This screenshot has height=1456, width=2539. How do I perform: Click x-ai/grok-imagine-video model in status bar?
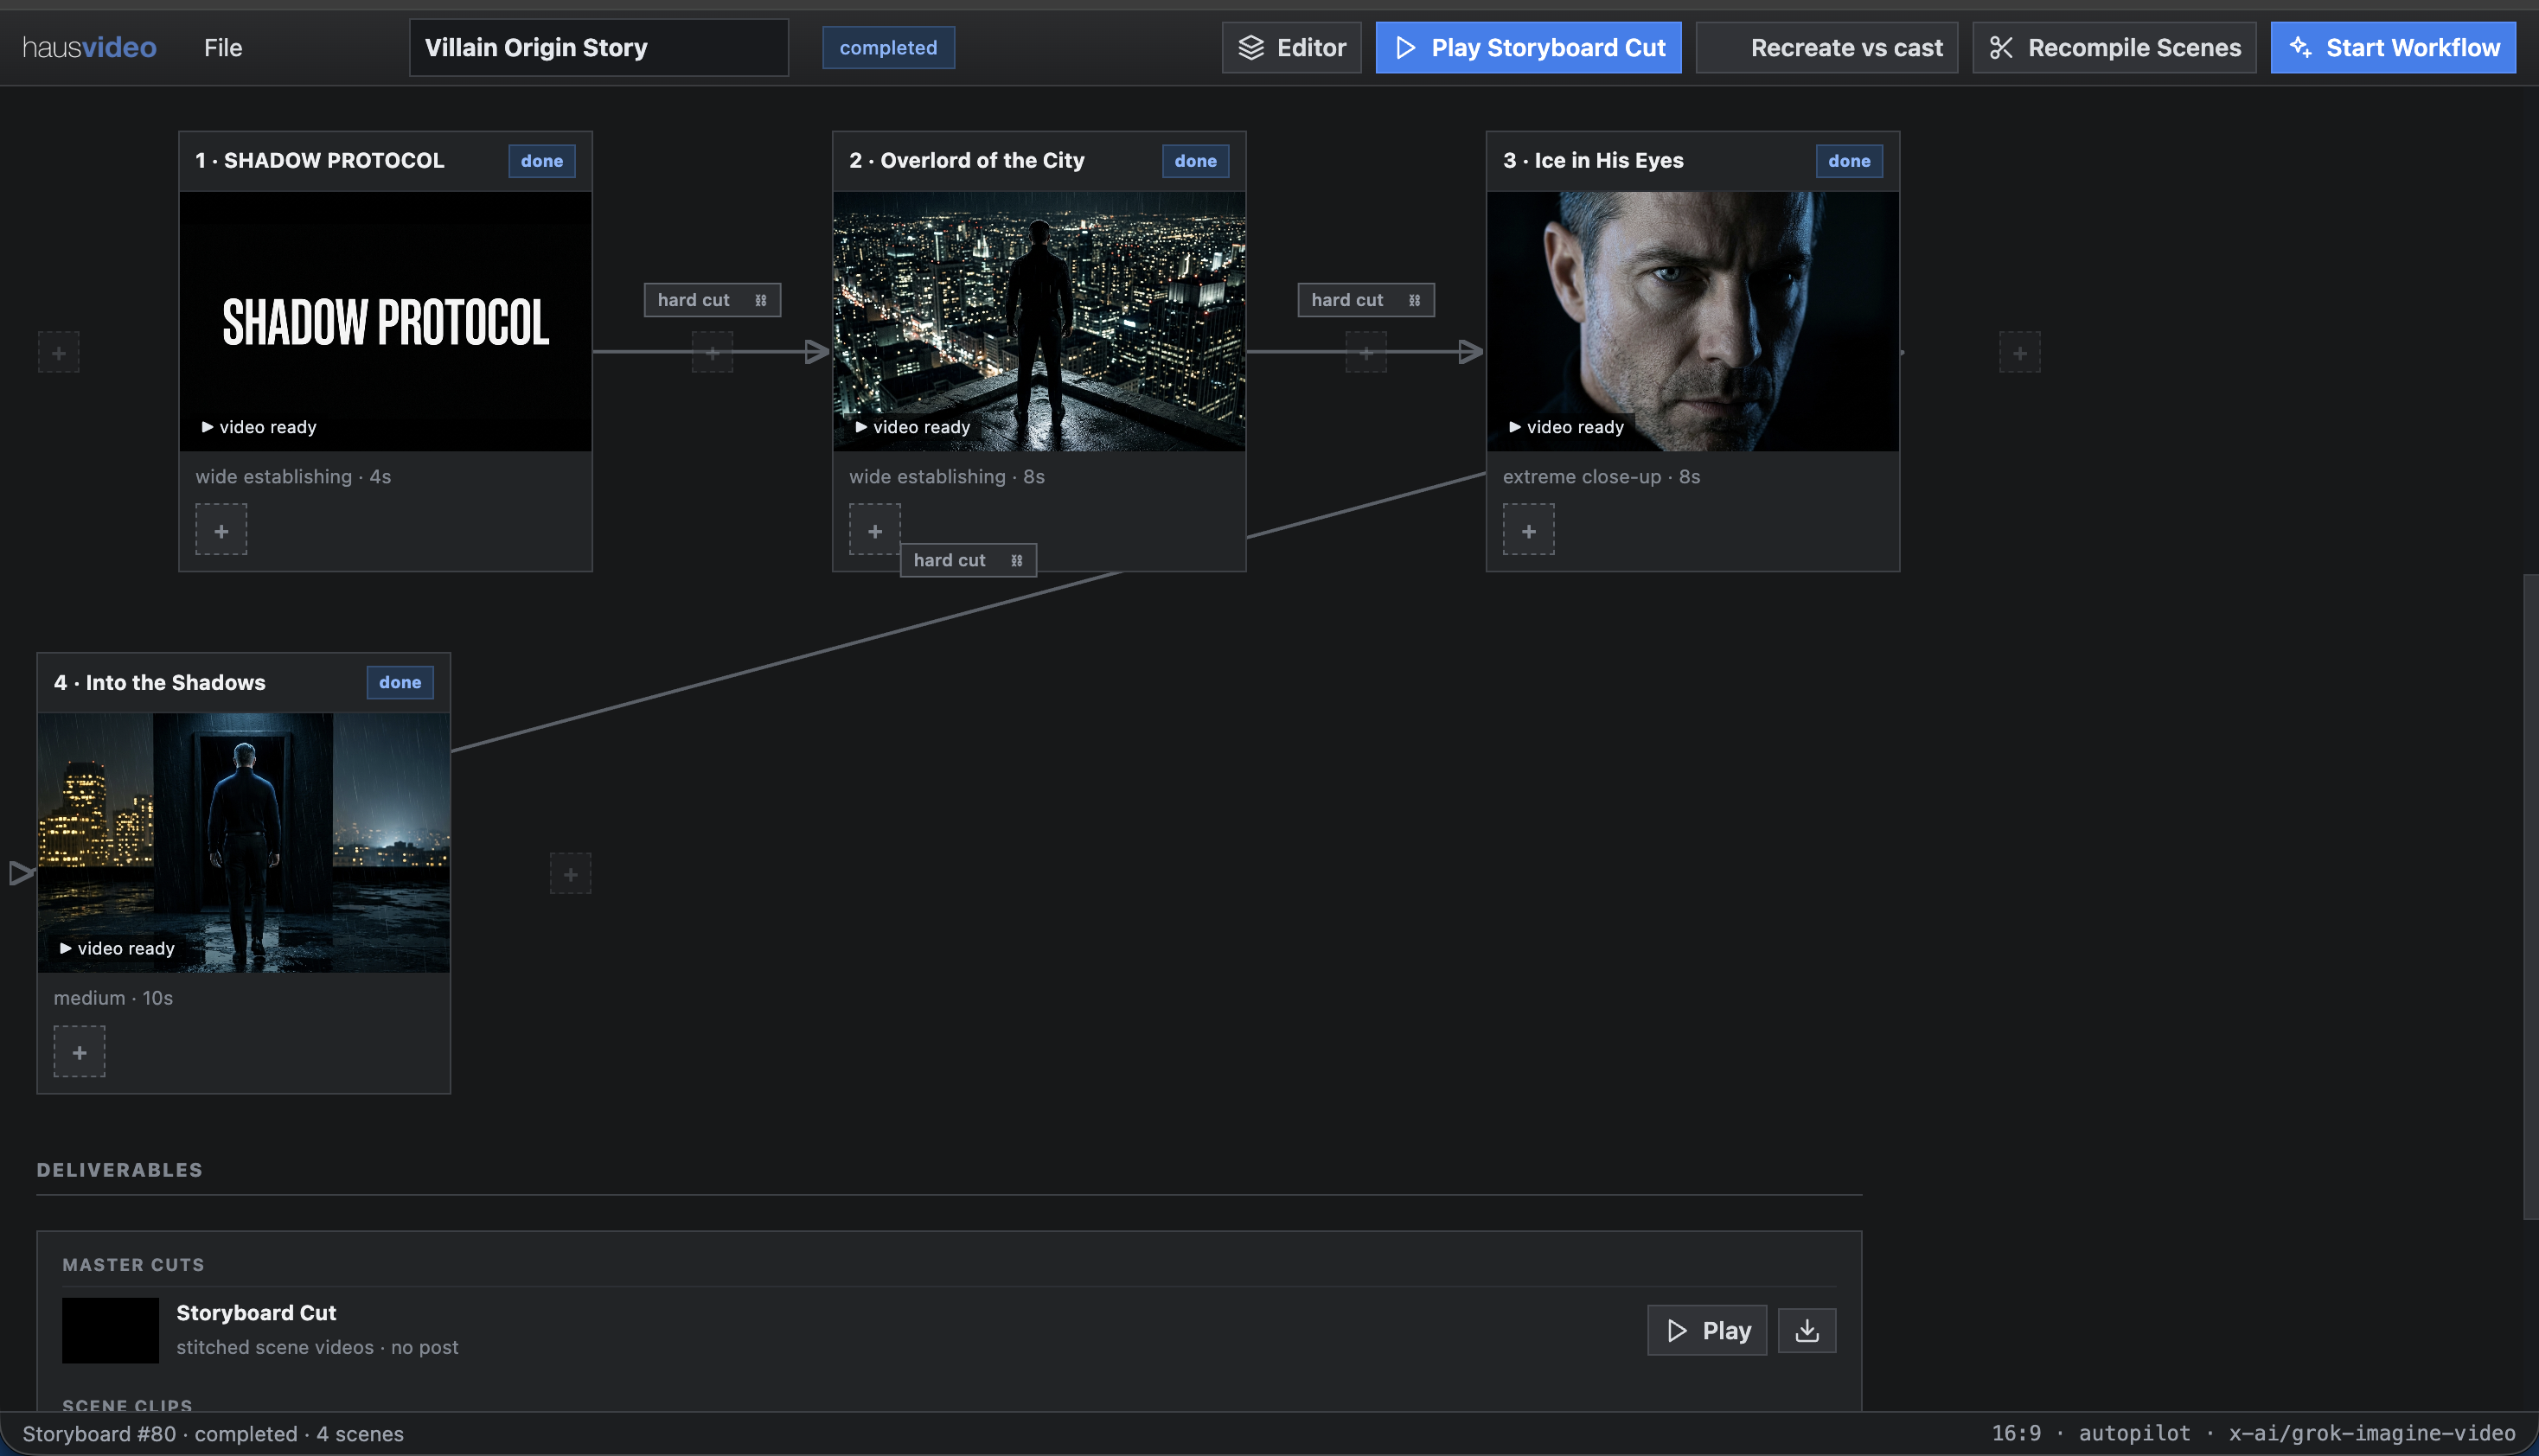(2371, 1434)
